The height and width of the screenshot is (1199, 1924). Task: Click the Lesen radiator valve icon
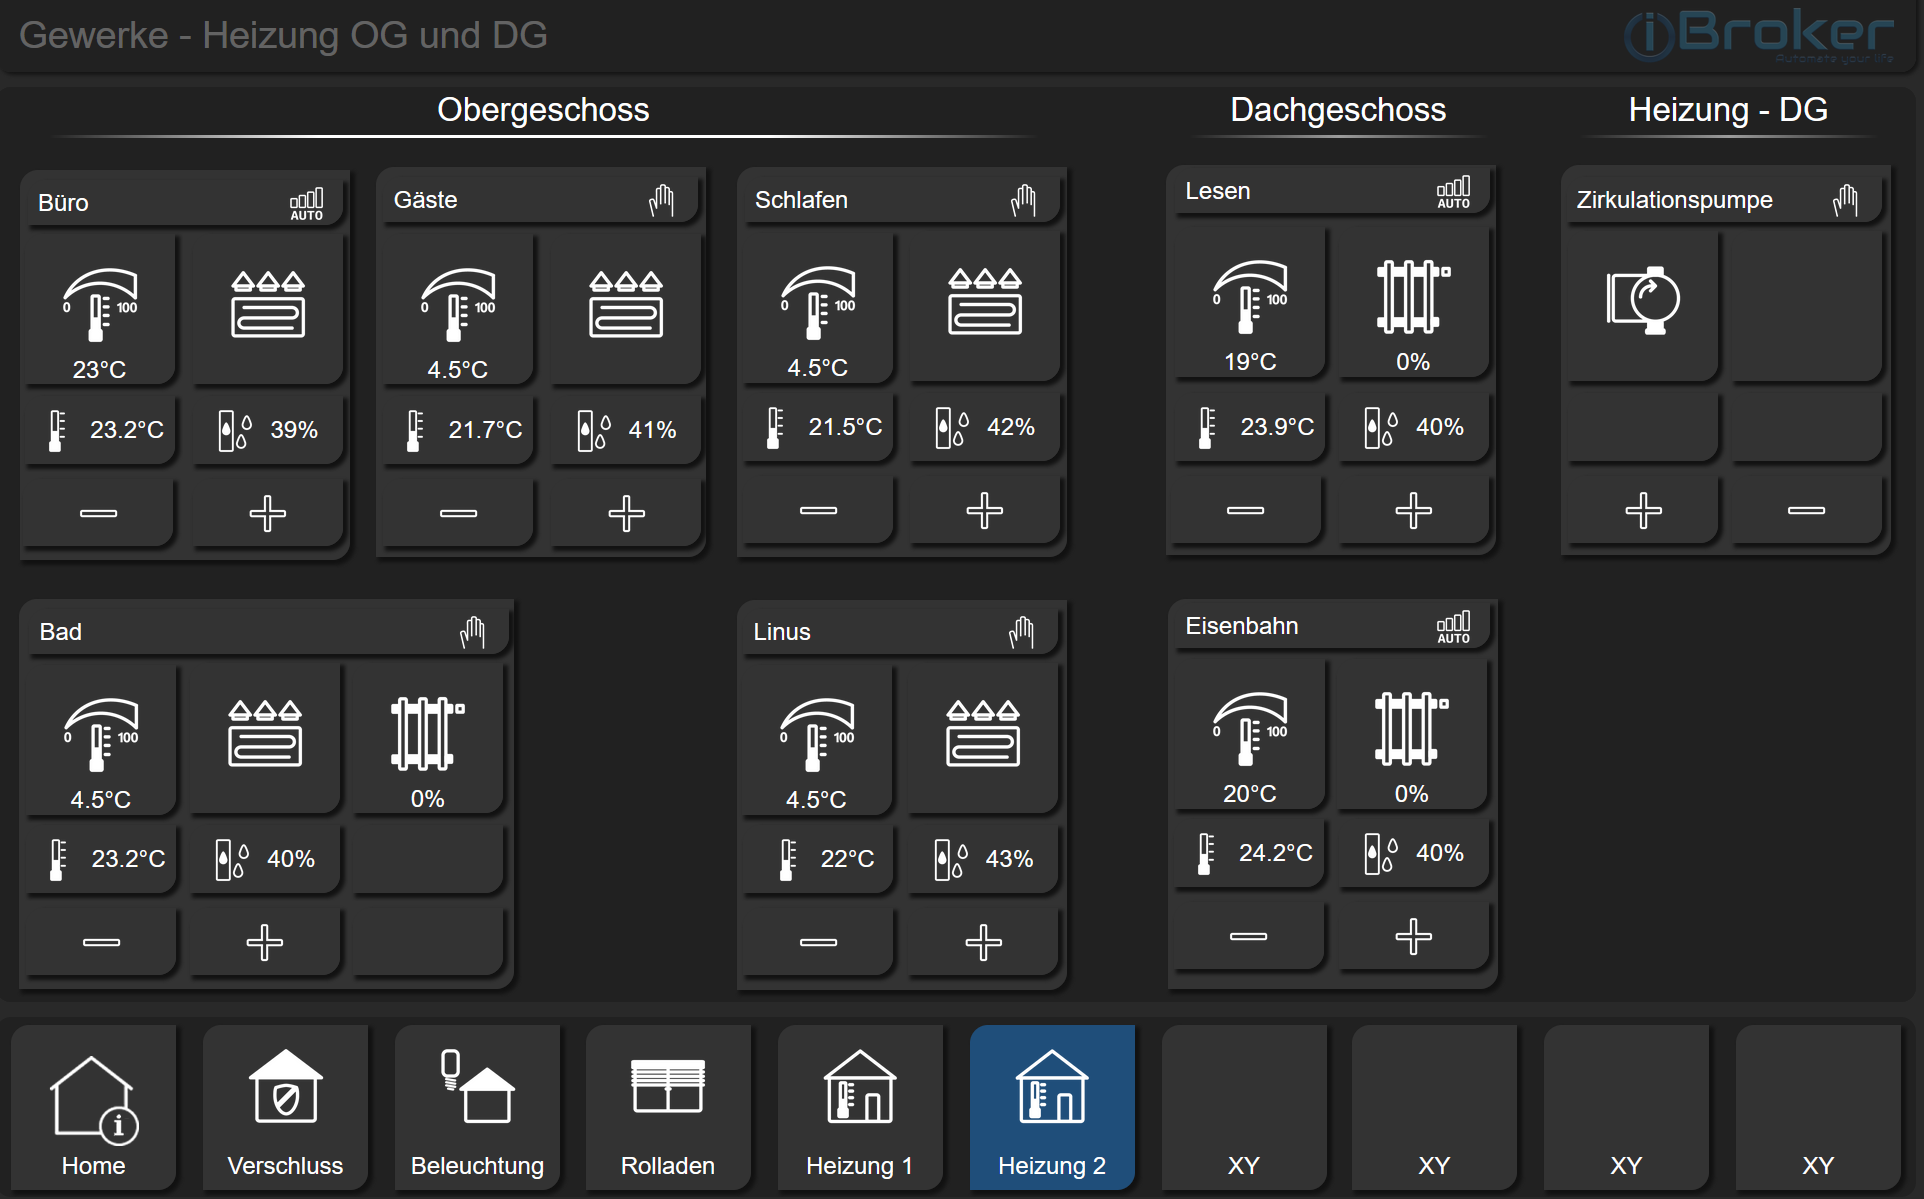coord(1412,298)
